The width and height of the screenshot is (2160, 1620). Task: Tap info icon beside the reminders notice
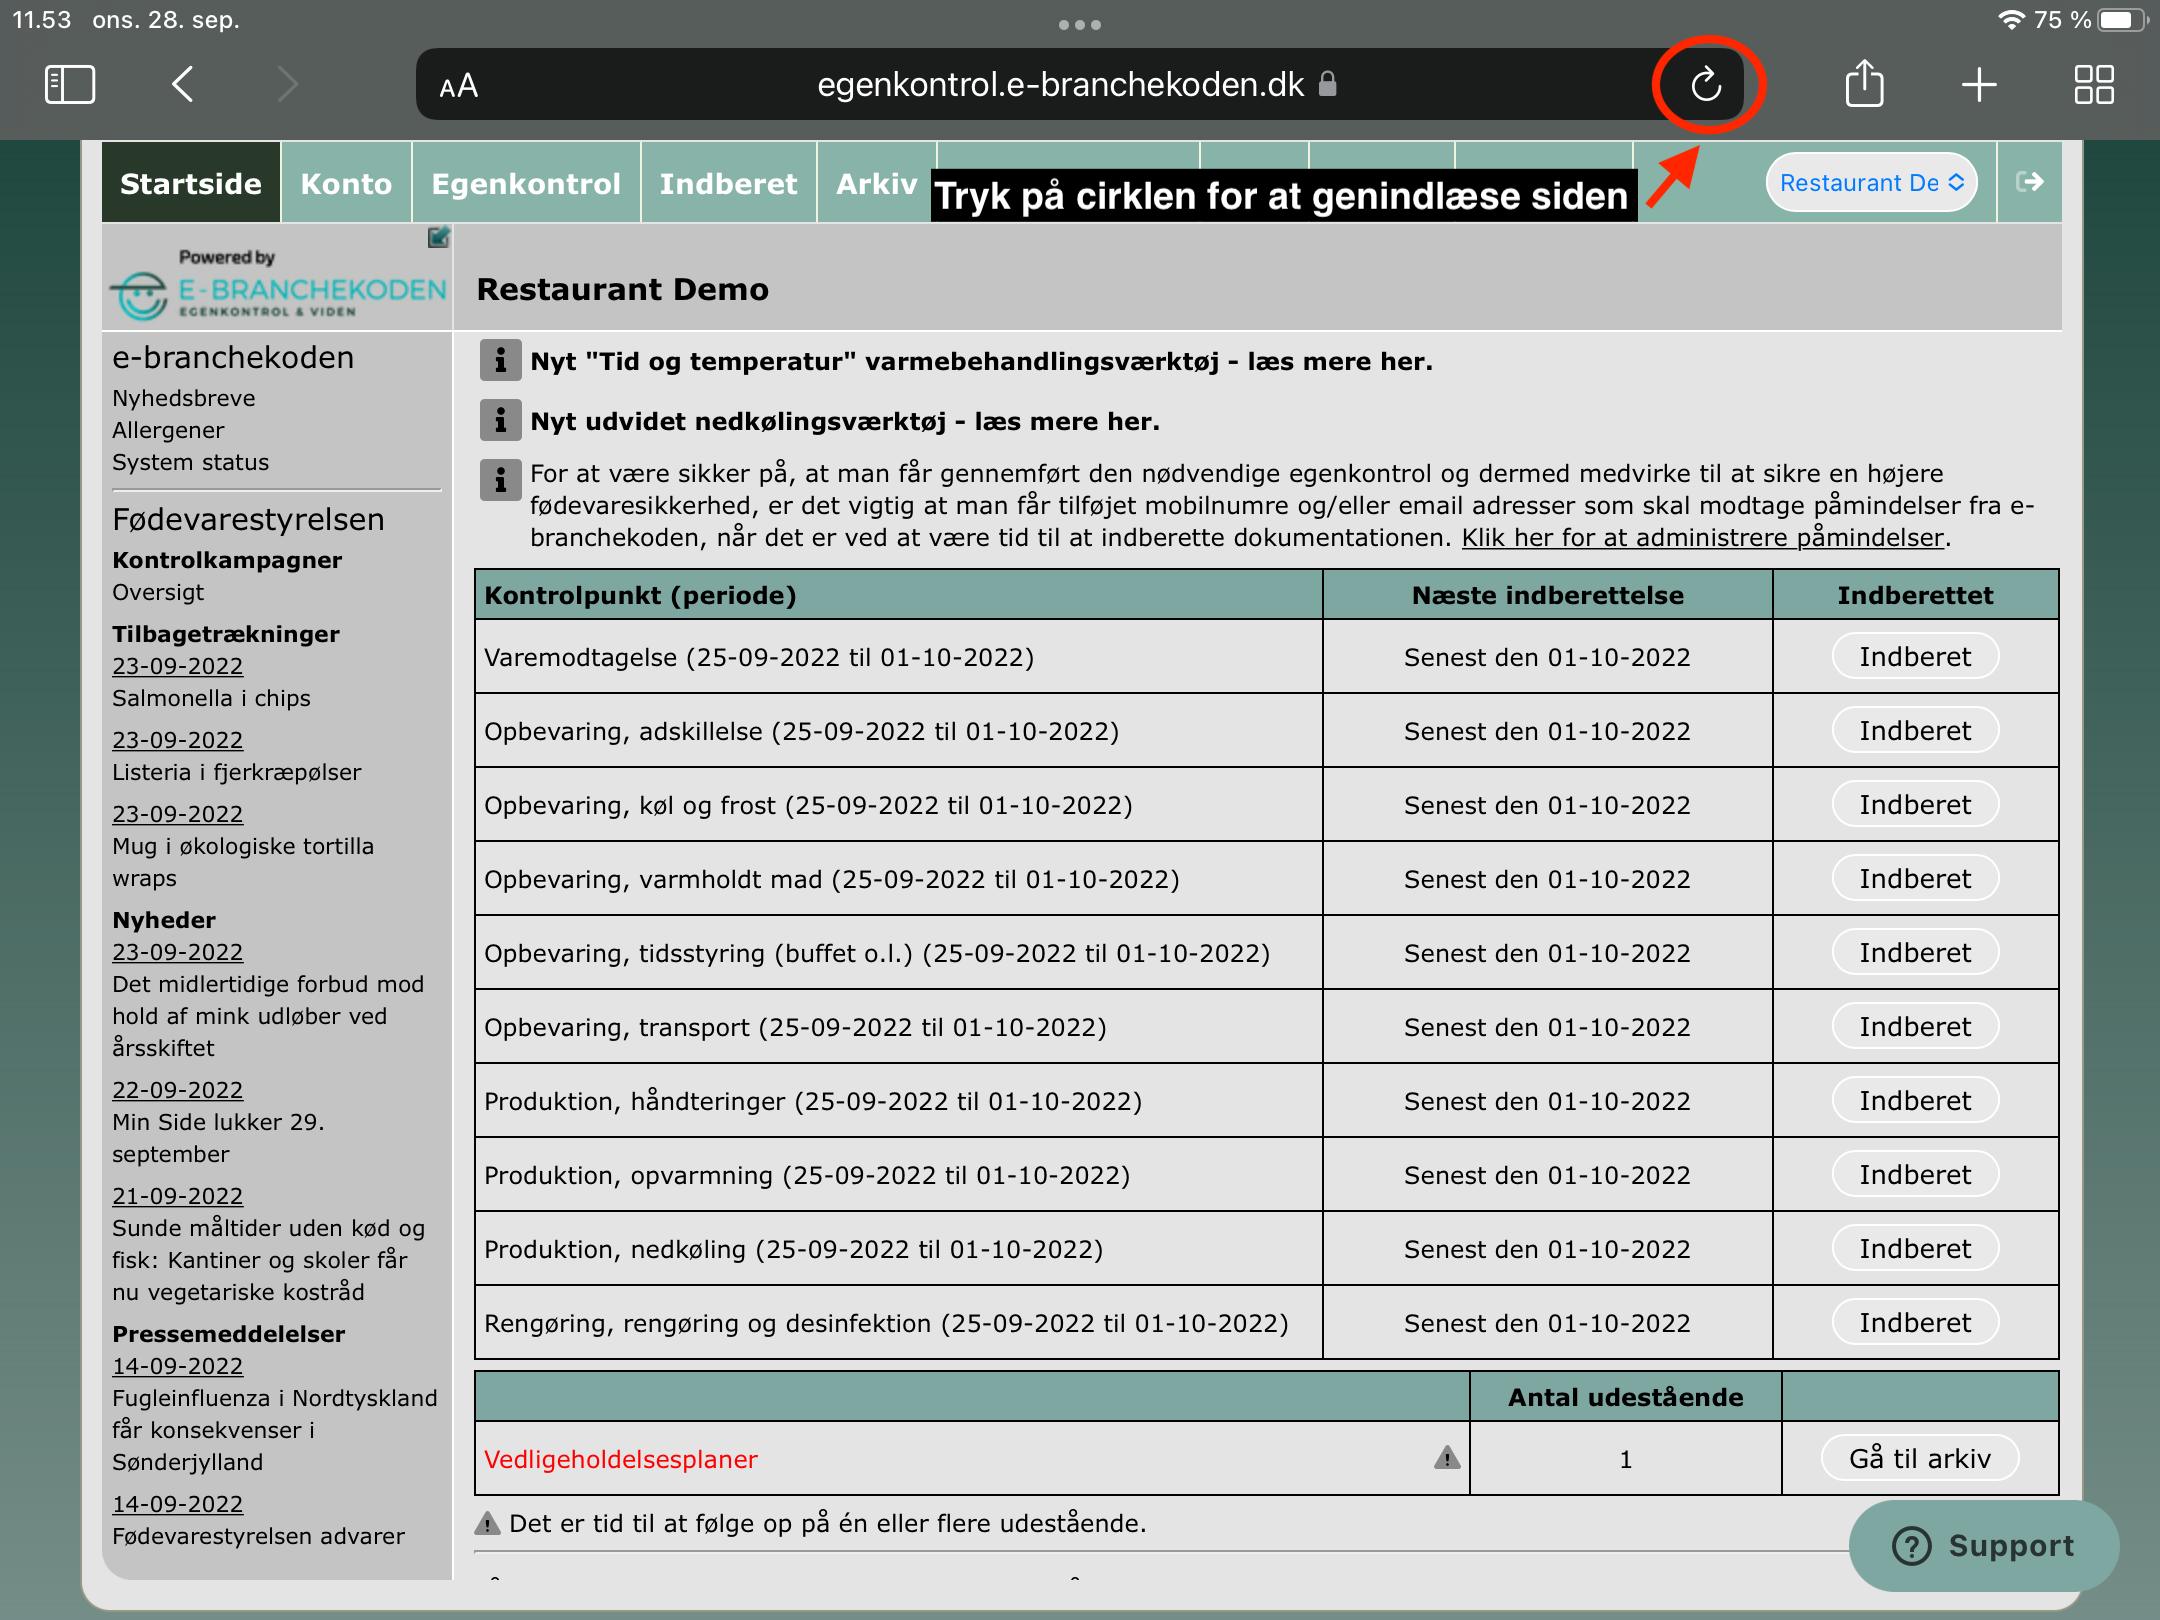pyautogui.click(x=500, y=480)
